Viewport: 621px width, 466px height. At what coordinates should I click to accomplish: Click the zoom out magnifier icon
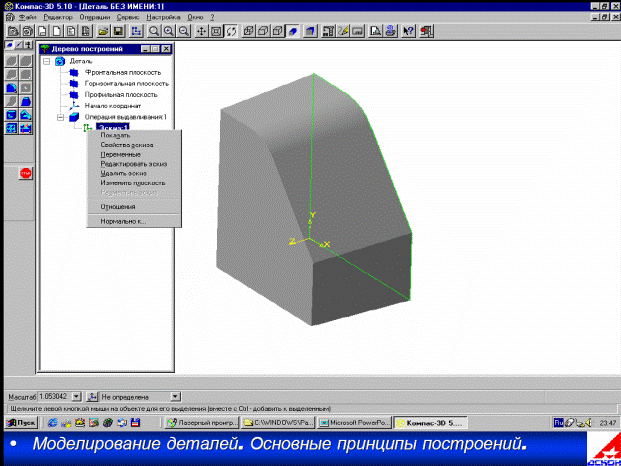point(184,31)
